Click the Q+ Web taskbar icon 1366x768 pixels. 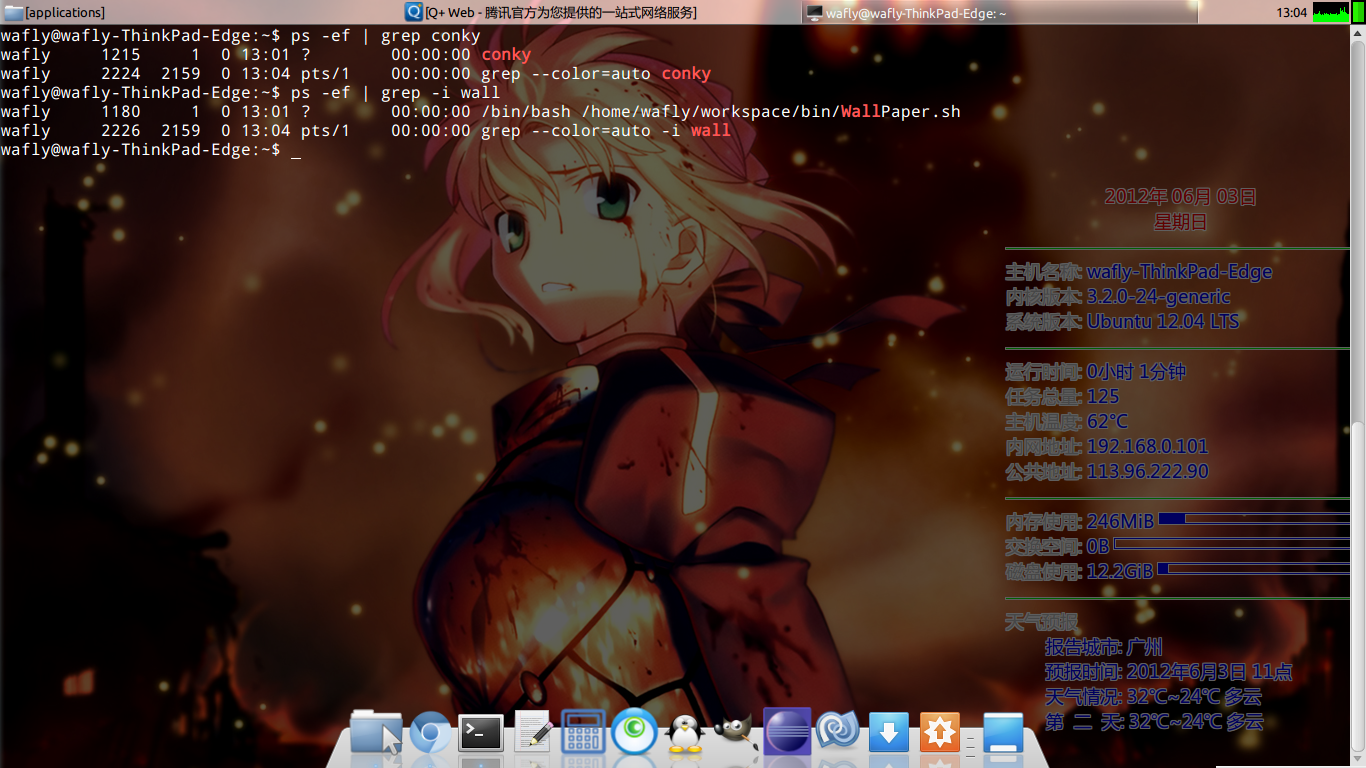[414, 12]
